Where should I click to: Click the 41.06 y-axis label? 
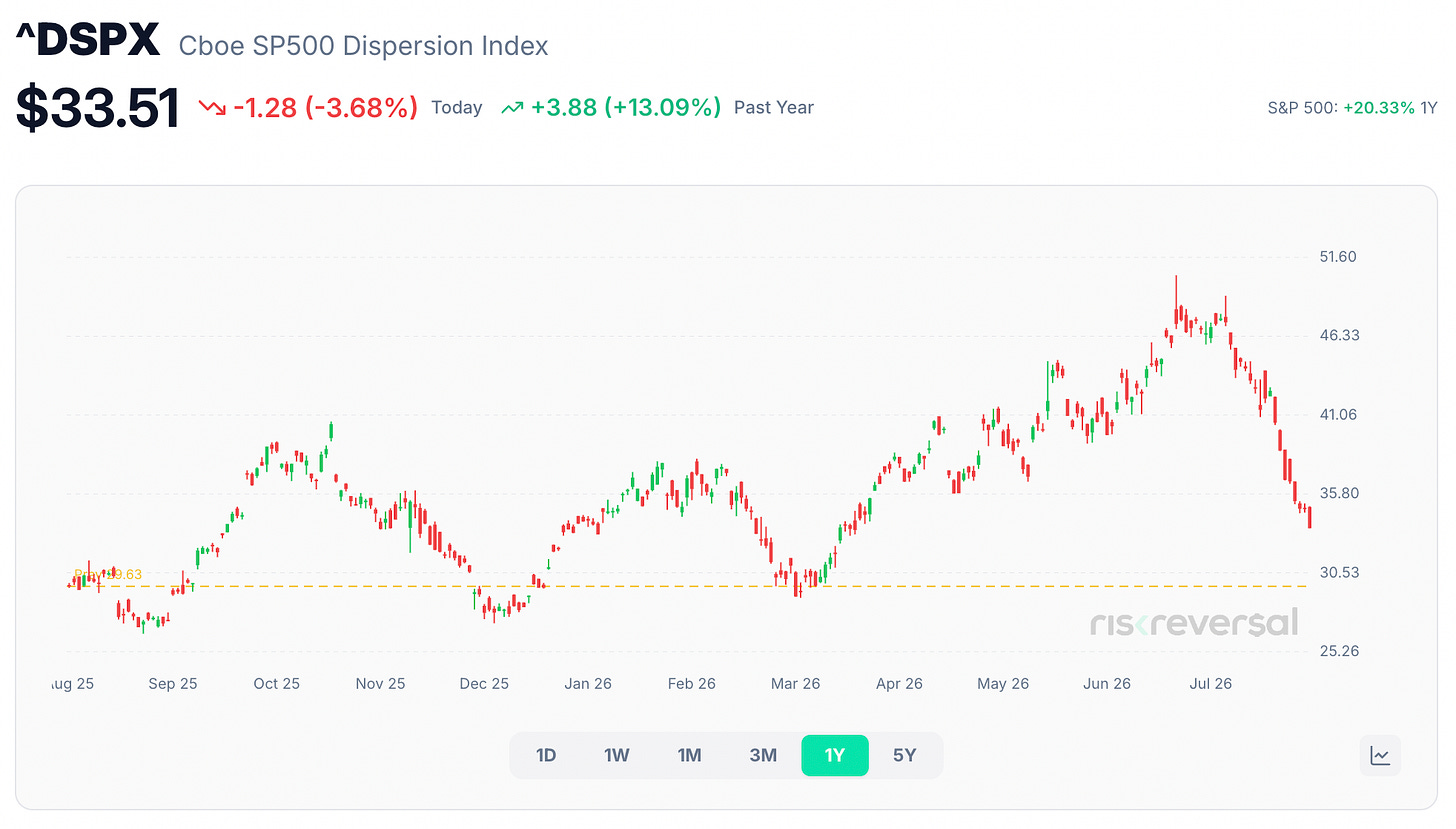[1338, 414]
